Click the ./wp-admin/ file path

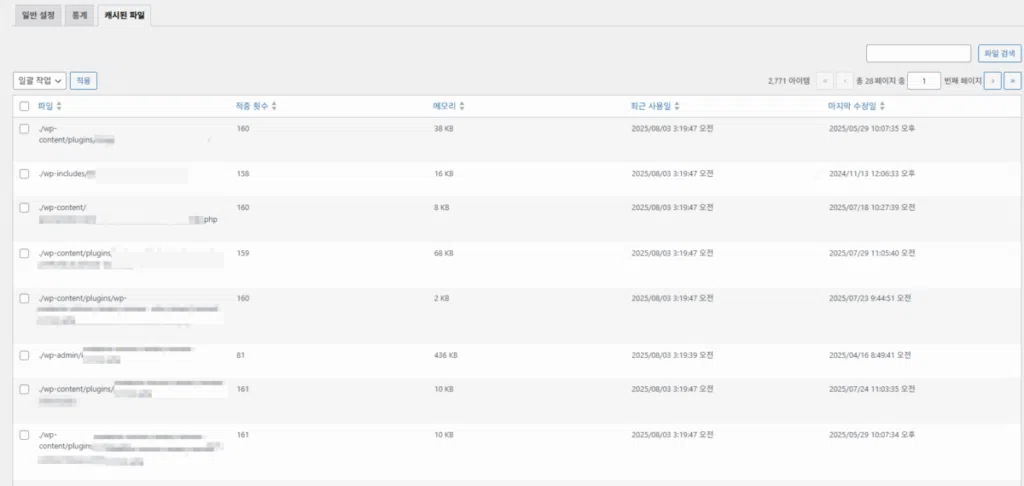click(61, 355)
